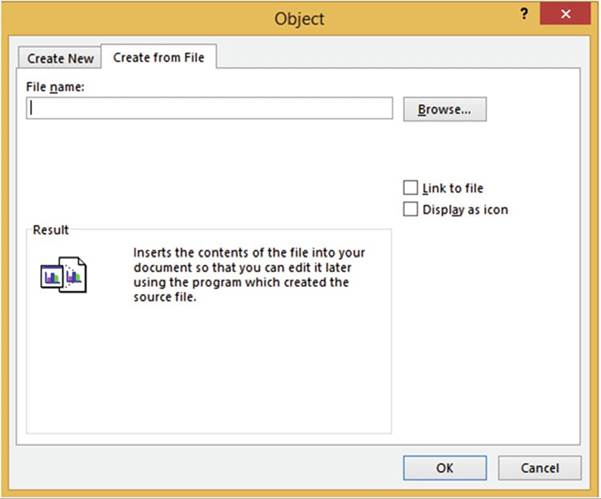Click the "Link to file" label text
The image size is (601, 499).
point(453,188)
